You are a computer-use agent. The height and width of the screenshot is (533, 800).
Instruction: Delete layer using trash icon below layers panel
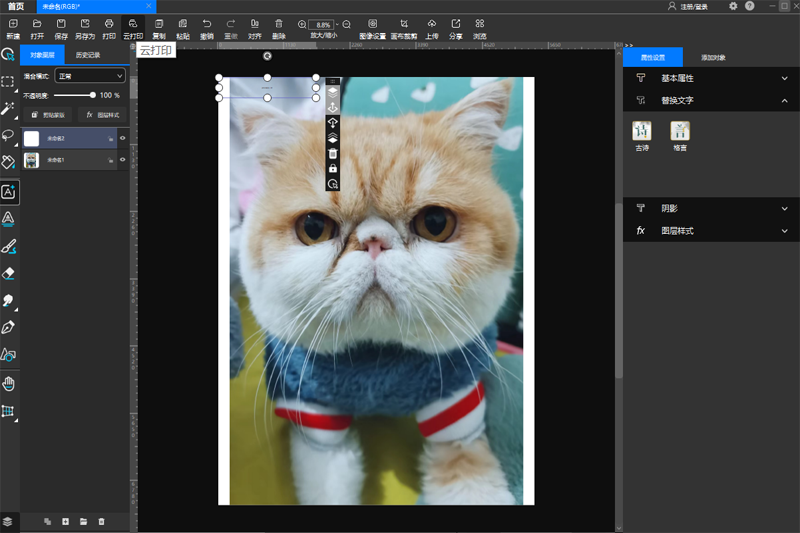point(101,521)
